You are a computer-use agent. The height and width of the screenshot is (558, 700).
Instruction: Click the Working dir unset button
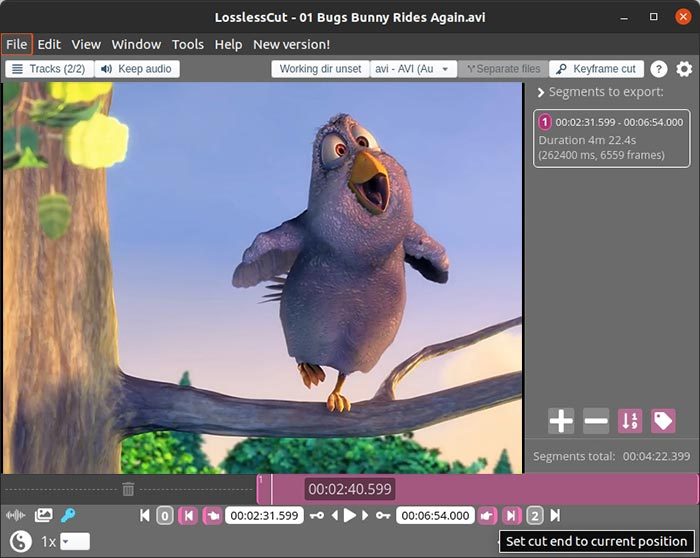coord(320,69)
